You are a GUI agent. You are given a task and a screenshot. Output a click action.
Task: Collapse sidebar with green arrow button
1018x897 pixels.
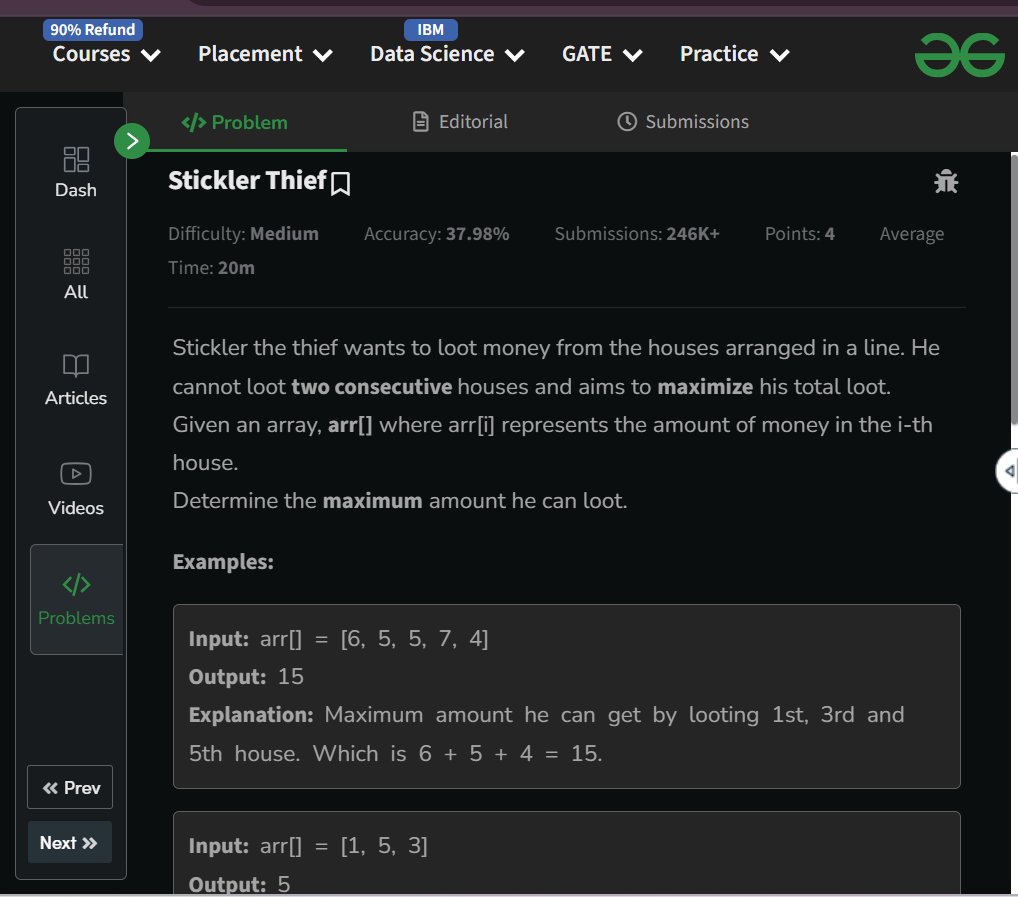(132, 141)
